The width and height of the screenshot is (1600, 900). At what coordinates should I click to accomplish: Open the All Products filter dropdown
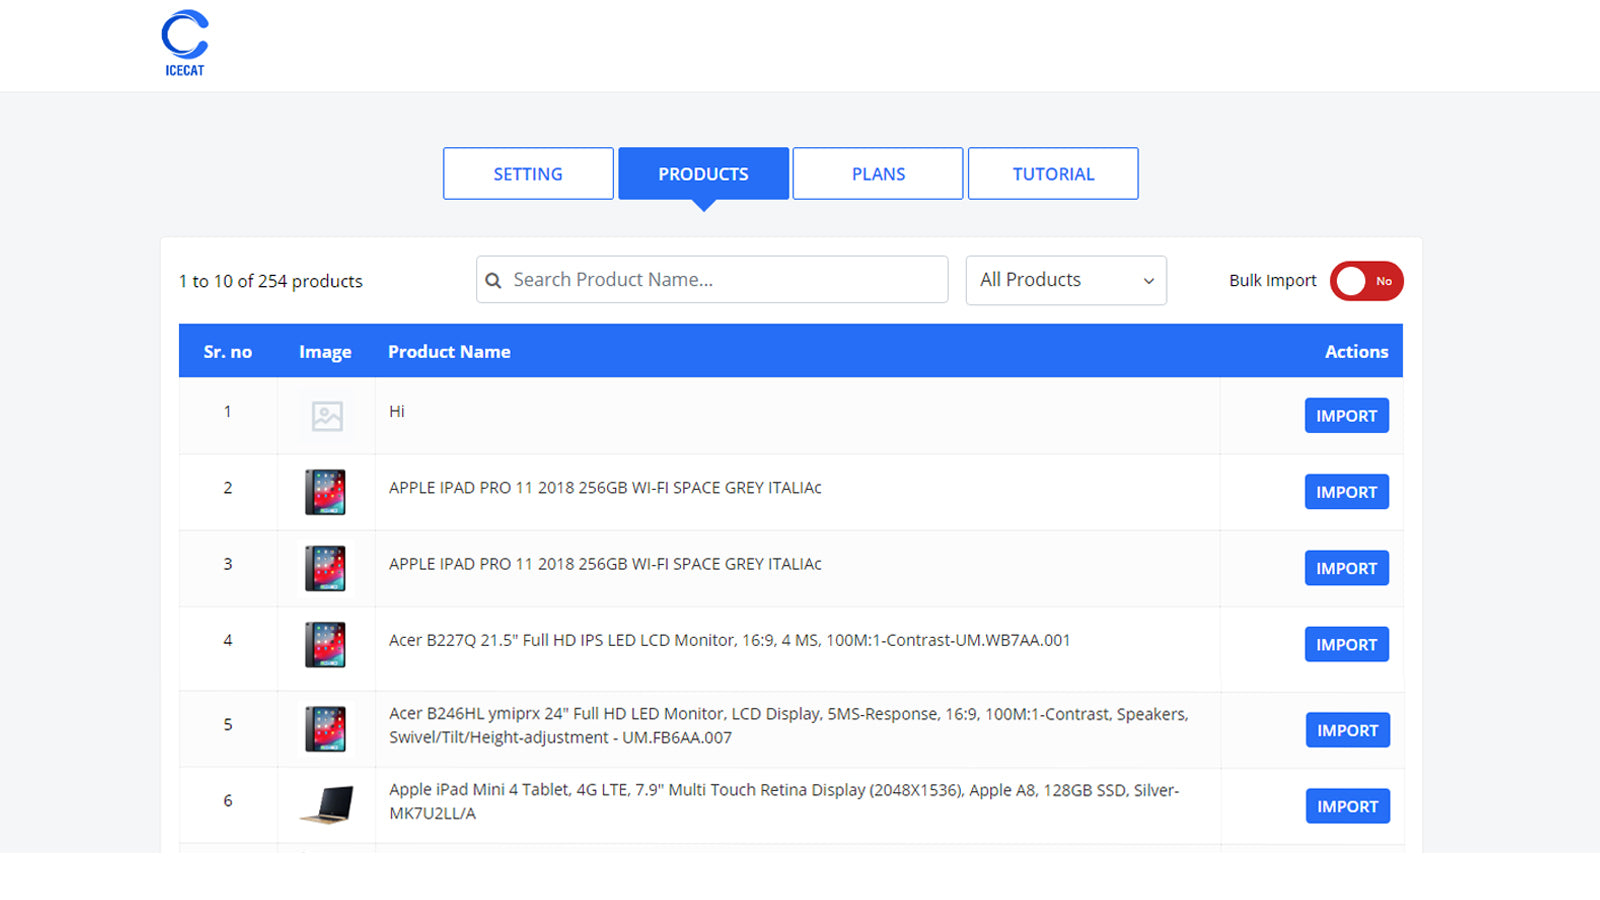[1066, 280]
